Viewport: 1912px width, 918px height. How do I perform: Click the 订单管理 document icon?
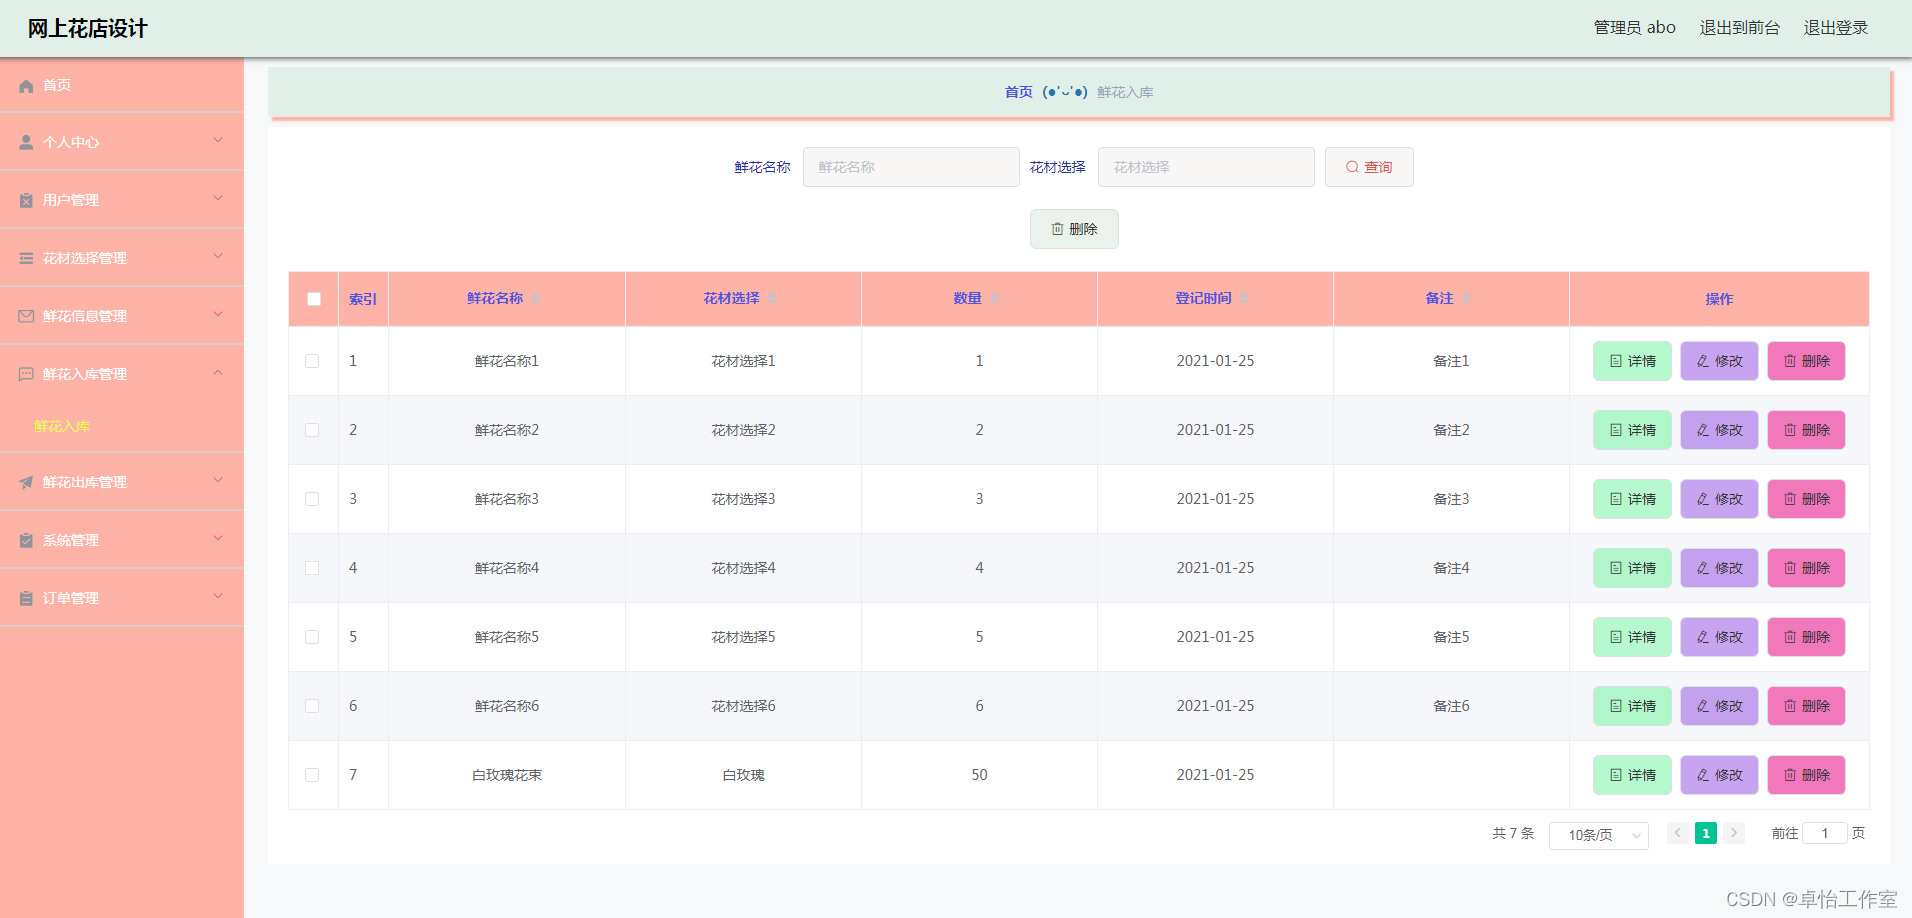24,597
